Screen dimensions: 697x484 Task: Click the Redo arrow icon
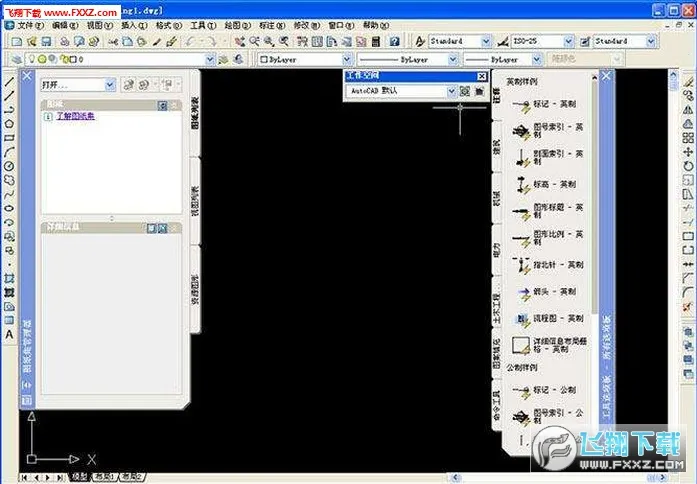(x=212, y=42)
